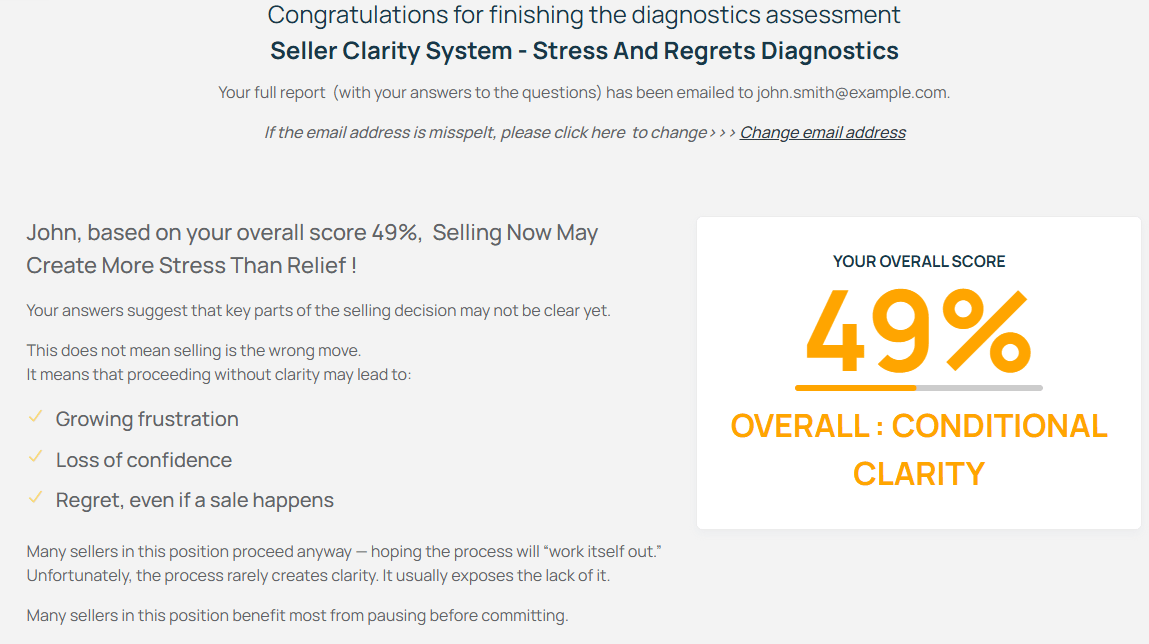Click the orange filled part of score bar
This screenshot has height=644, width=1149.
(855, 388)
